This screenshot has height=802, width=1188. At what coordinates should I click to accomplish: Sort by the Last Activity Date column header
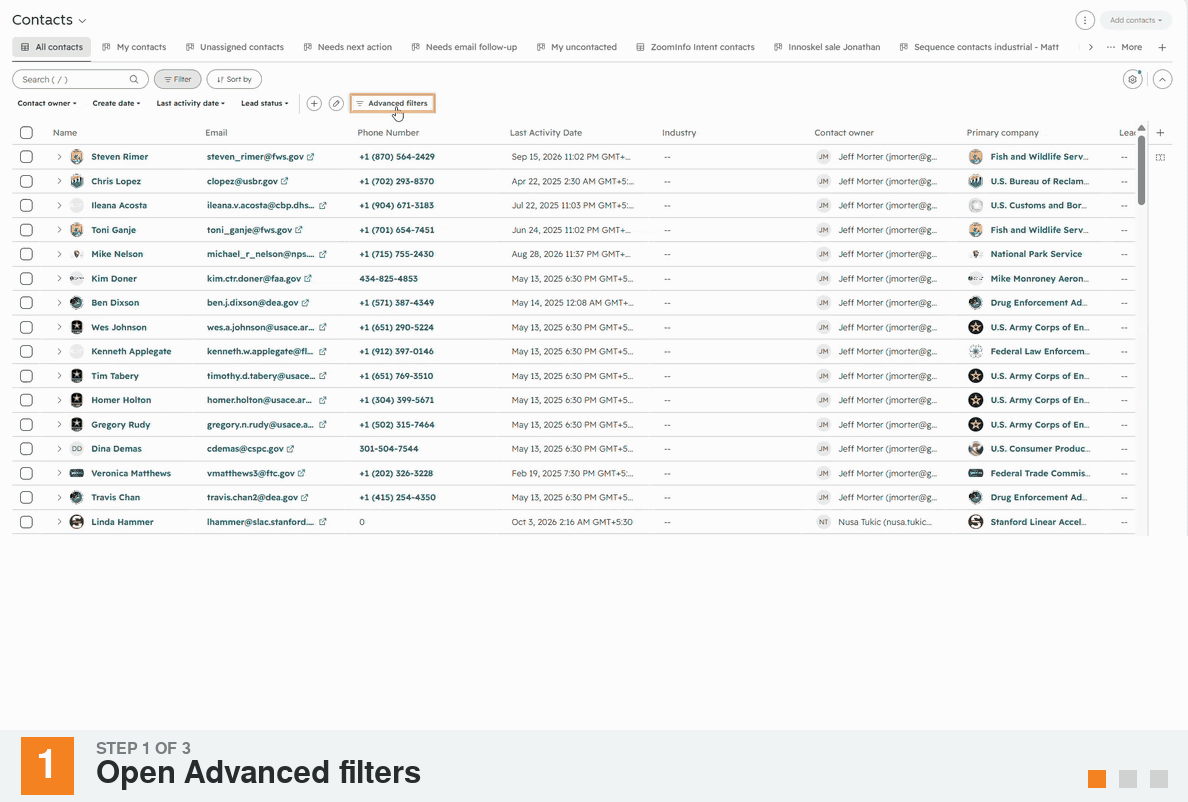click(546, 133)
